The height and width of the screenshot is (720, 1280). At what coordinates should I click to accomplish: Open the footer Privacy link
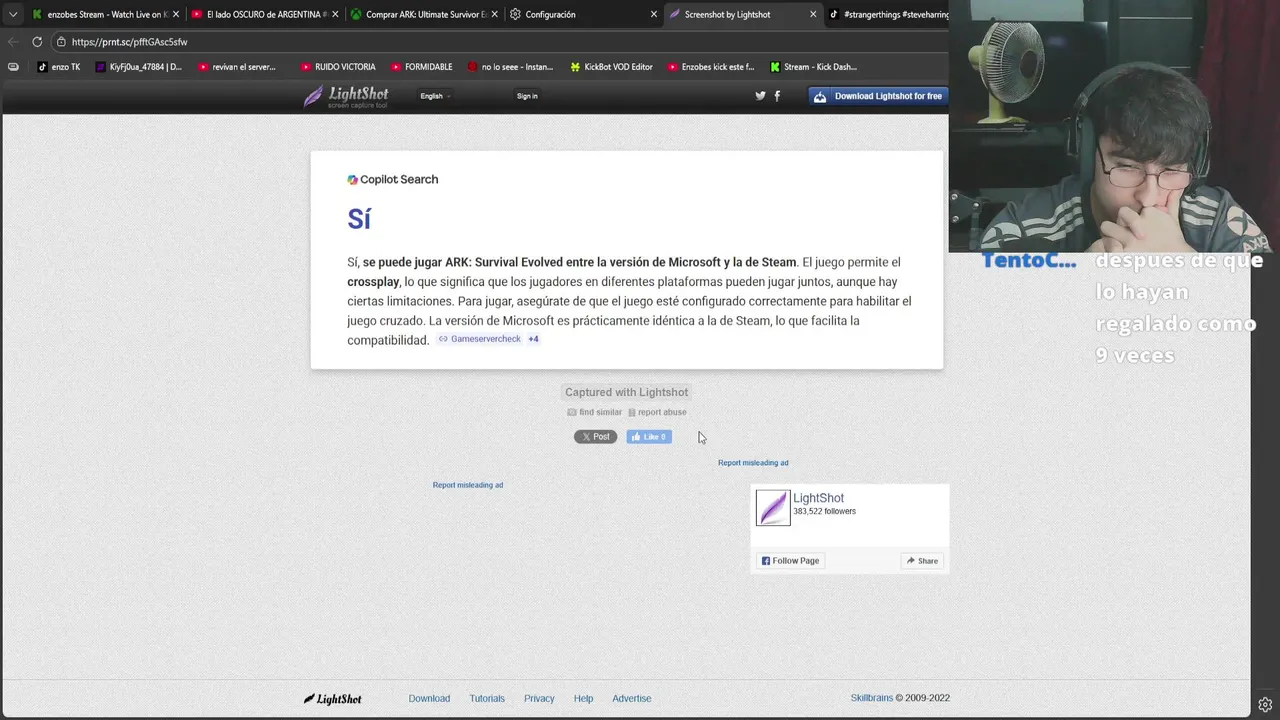[x=539, y=699]
